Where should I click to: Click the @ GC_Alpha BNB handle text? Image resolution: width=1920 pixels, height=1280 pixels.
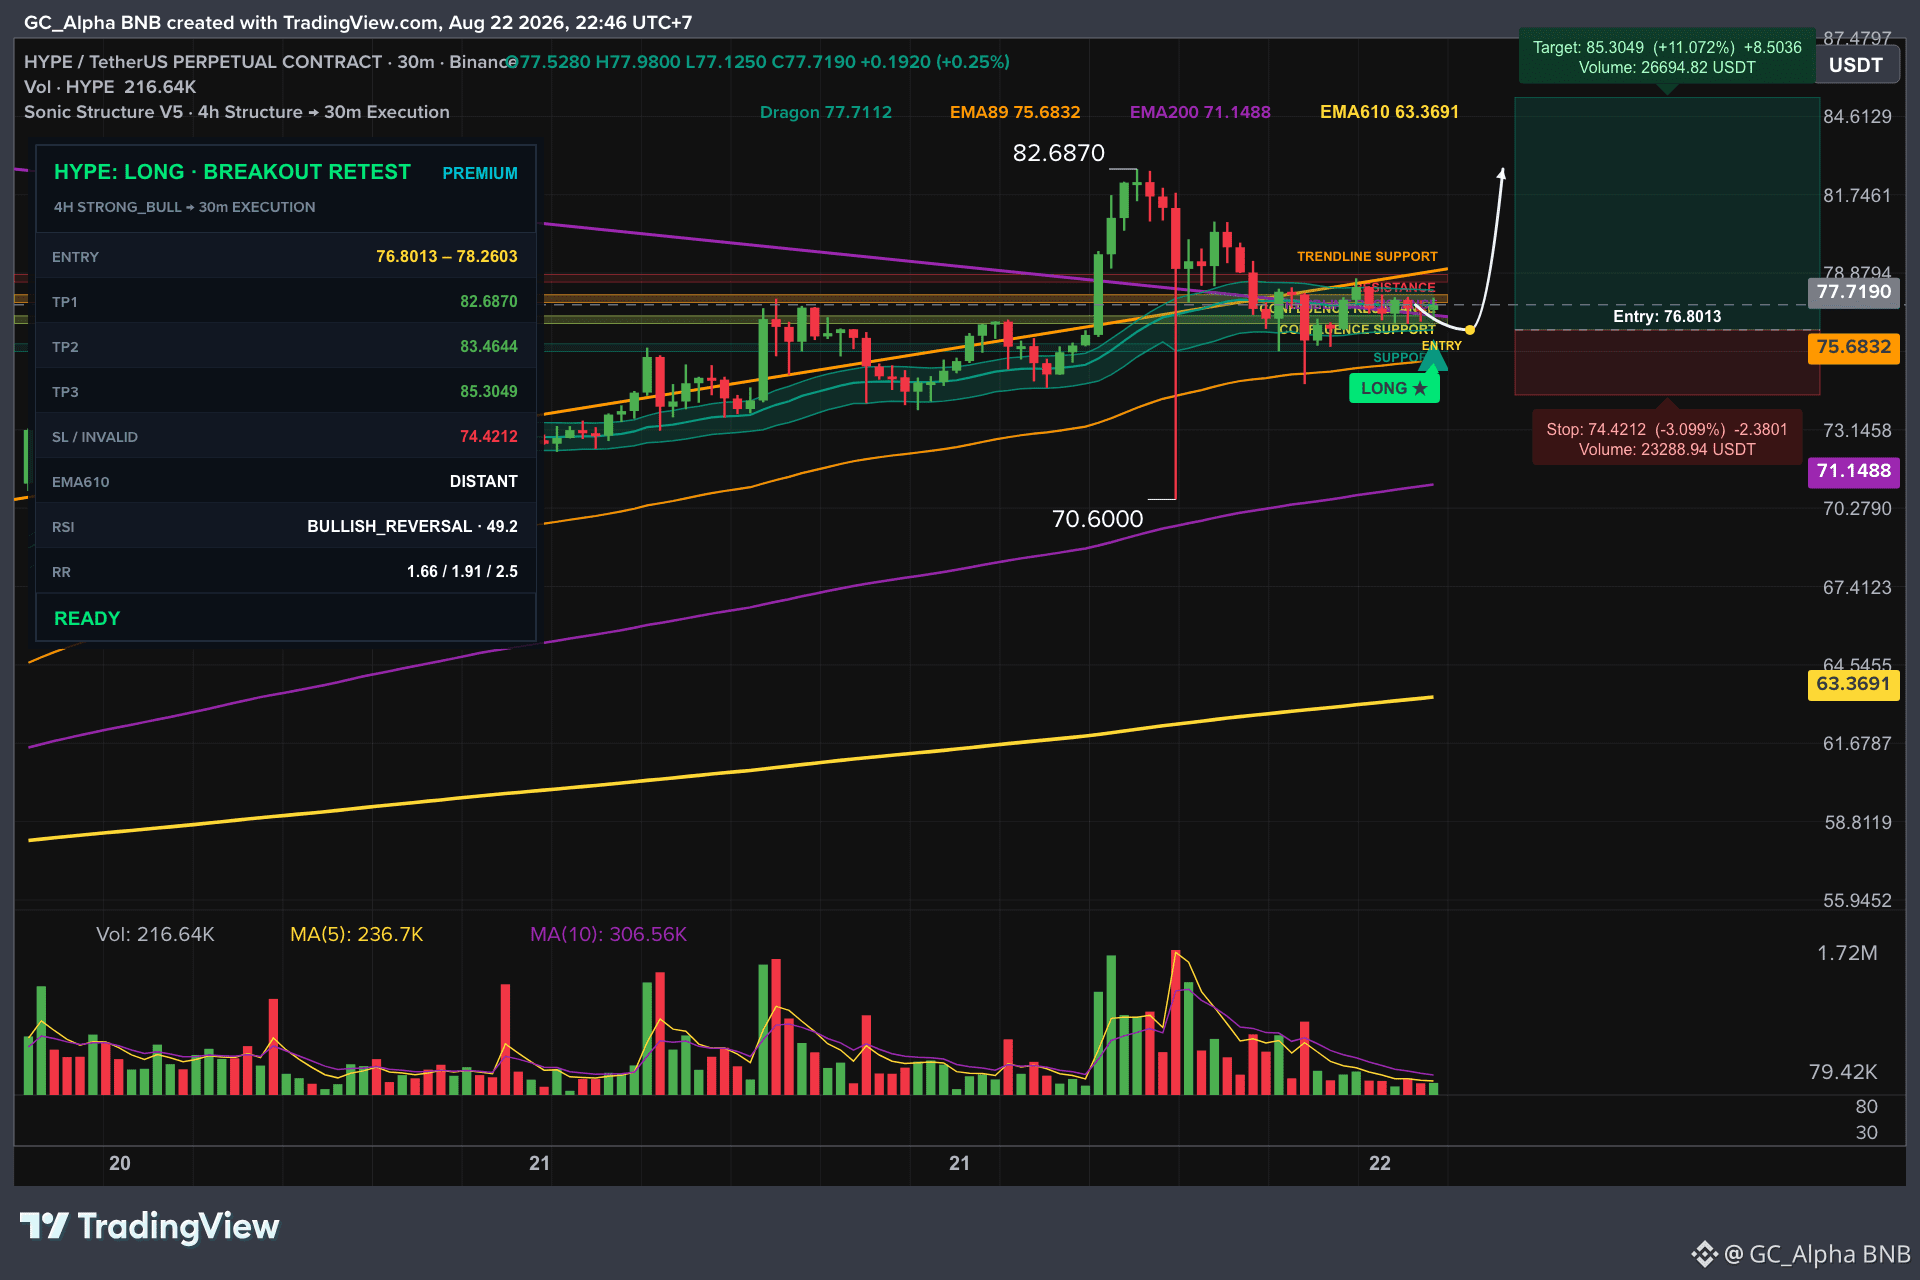pos(1818,1254)
